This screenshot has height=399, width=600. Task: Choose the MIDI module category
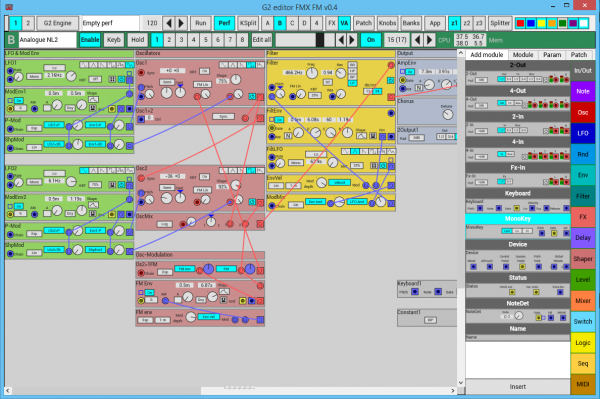click(583, 384)
